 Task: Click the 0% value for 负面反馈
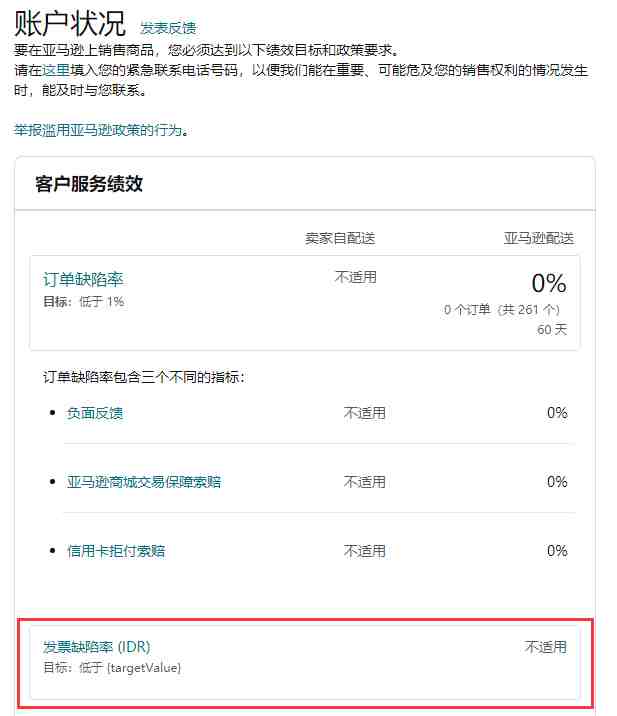pyautogui.click(x=557, y=413)
